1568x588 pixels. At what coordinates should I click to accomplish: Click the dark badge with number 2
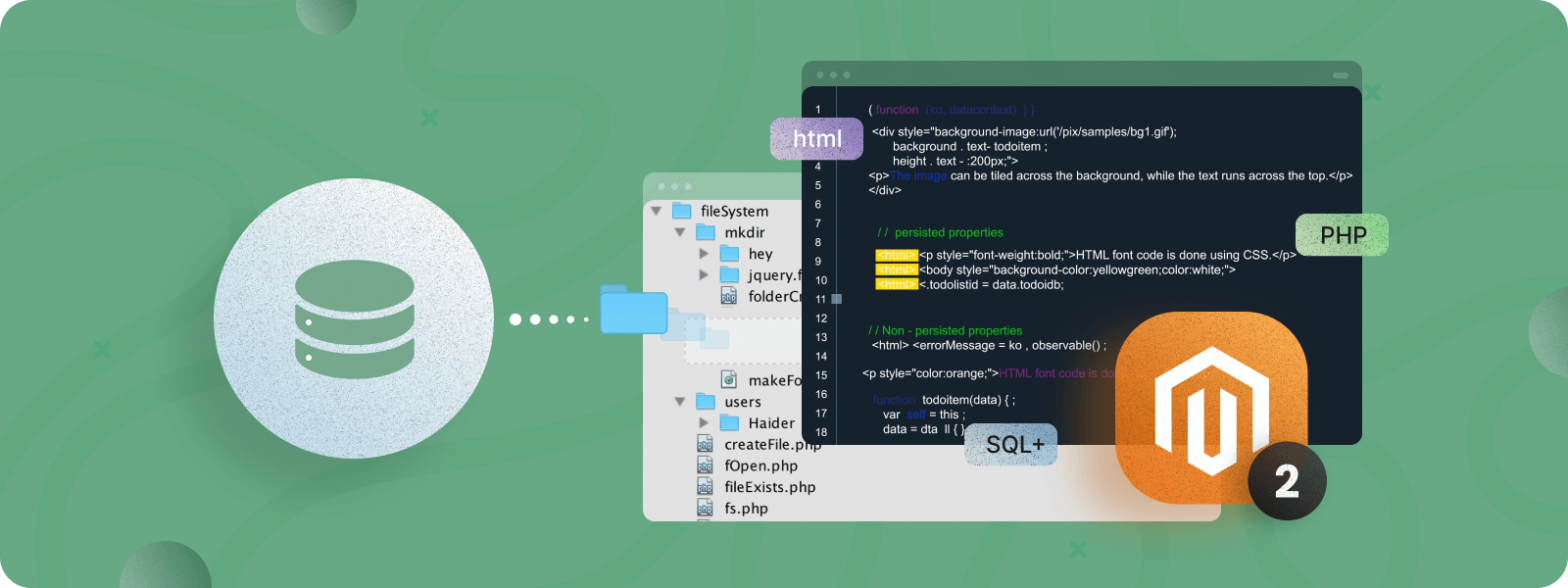(1286, 481)
